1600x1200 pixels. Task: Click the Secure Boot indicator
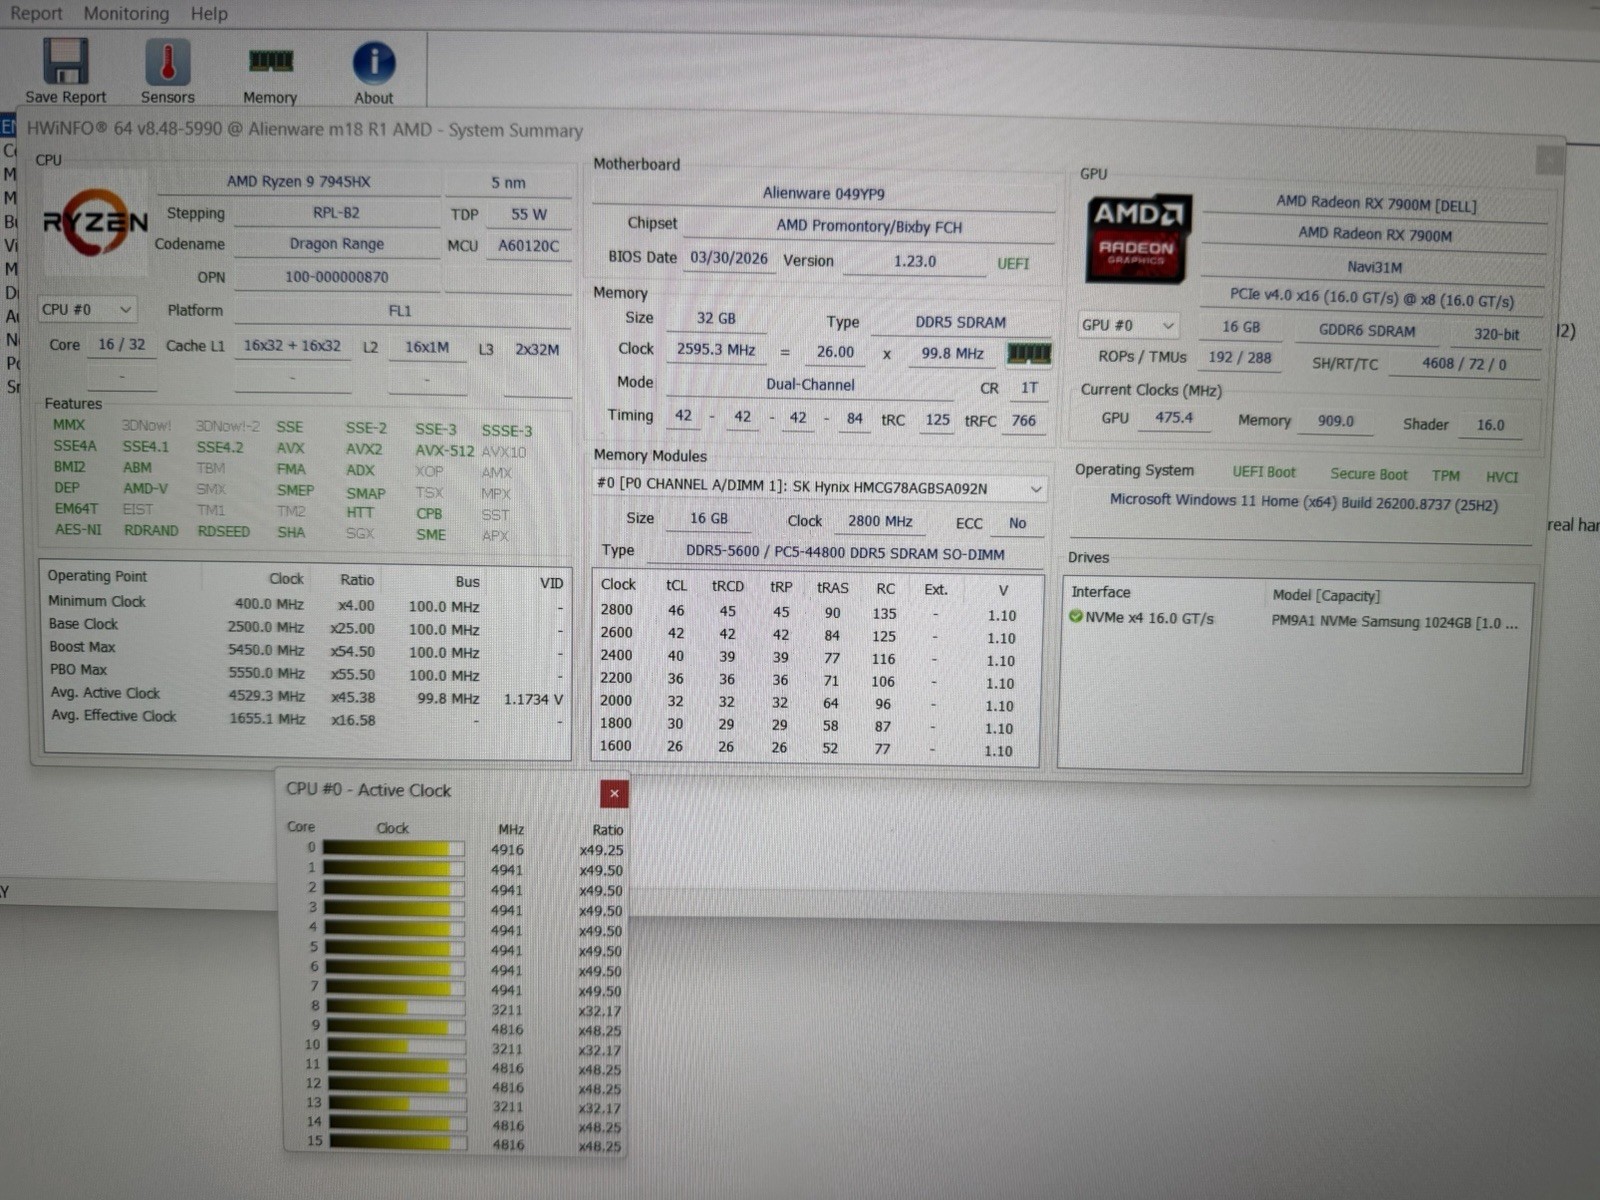[x=1368, y=475]
